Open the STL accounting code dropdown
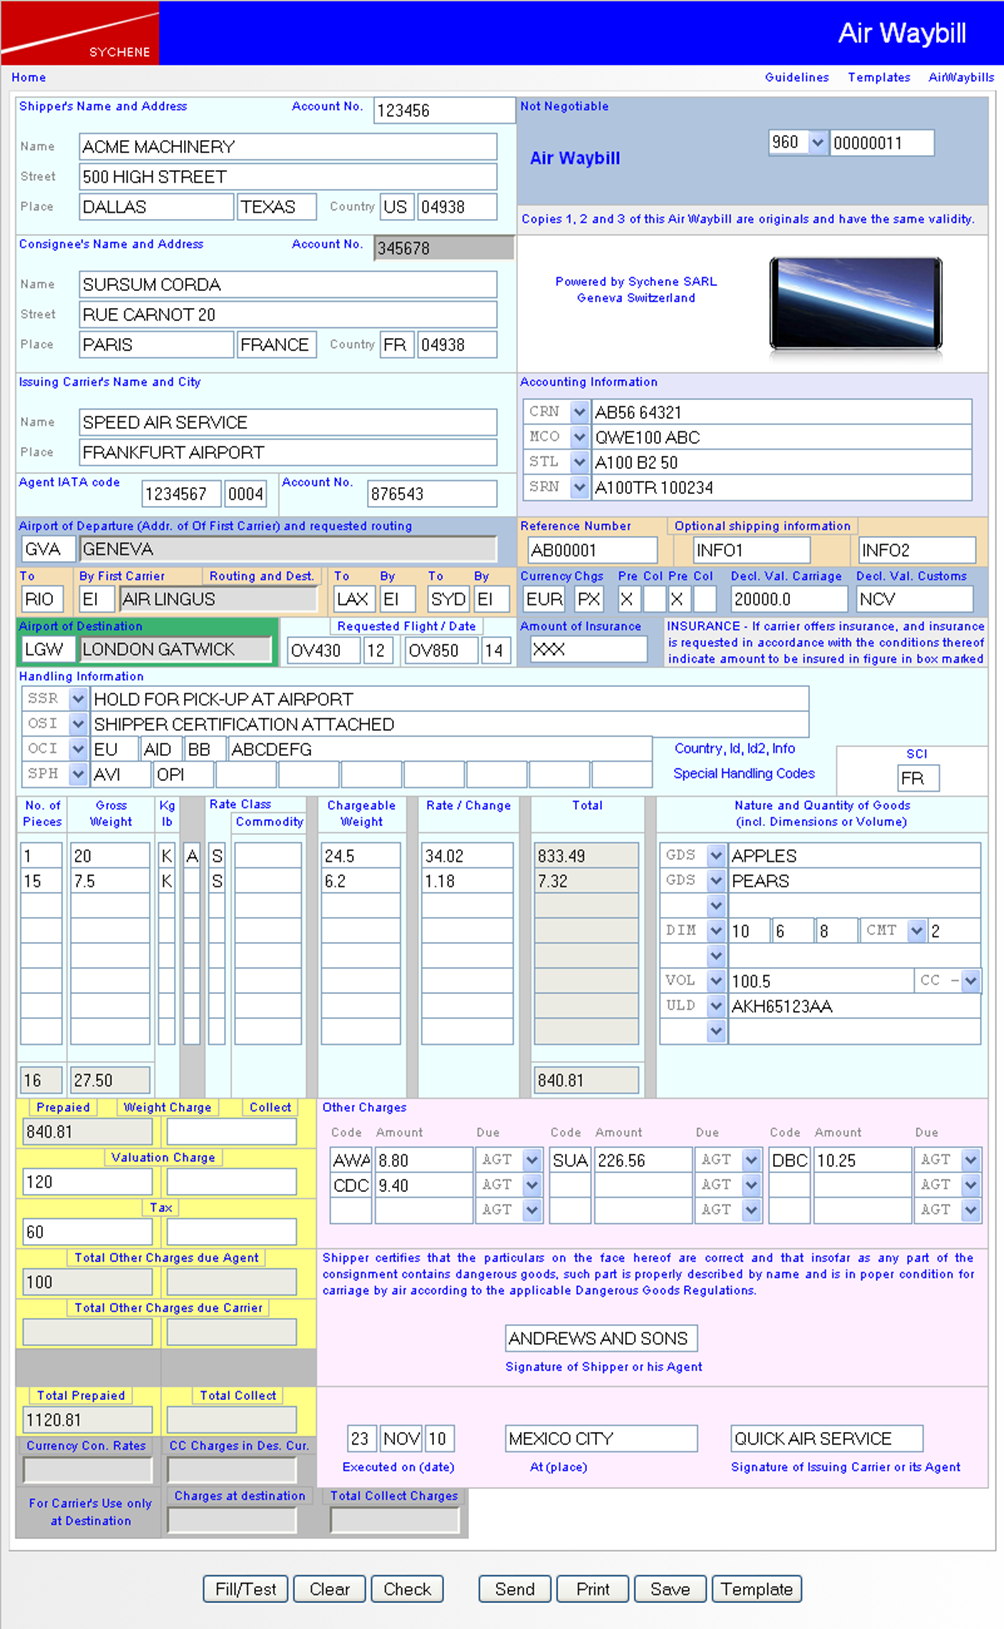This screenshot has height=1629, width=1004. coord(579,461)
